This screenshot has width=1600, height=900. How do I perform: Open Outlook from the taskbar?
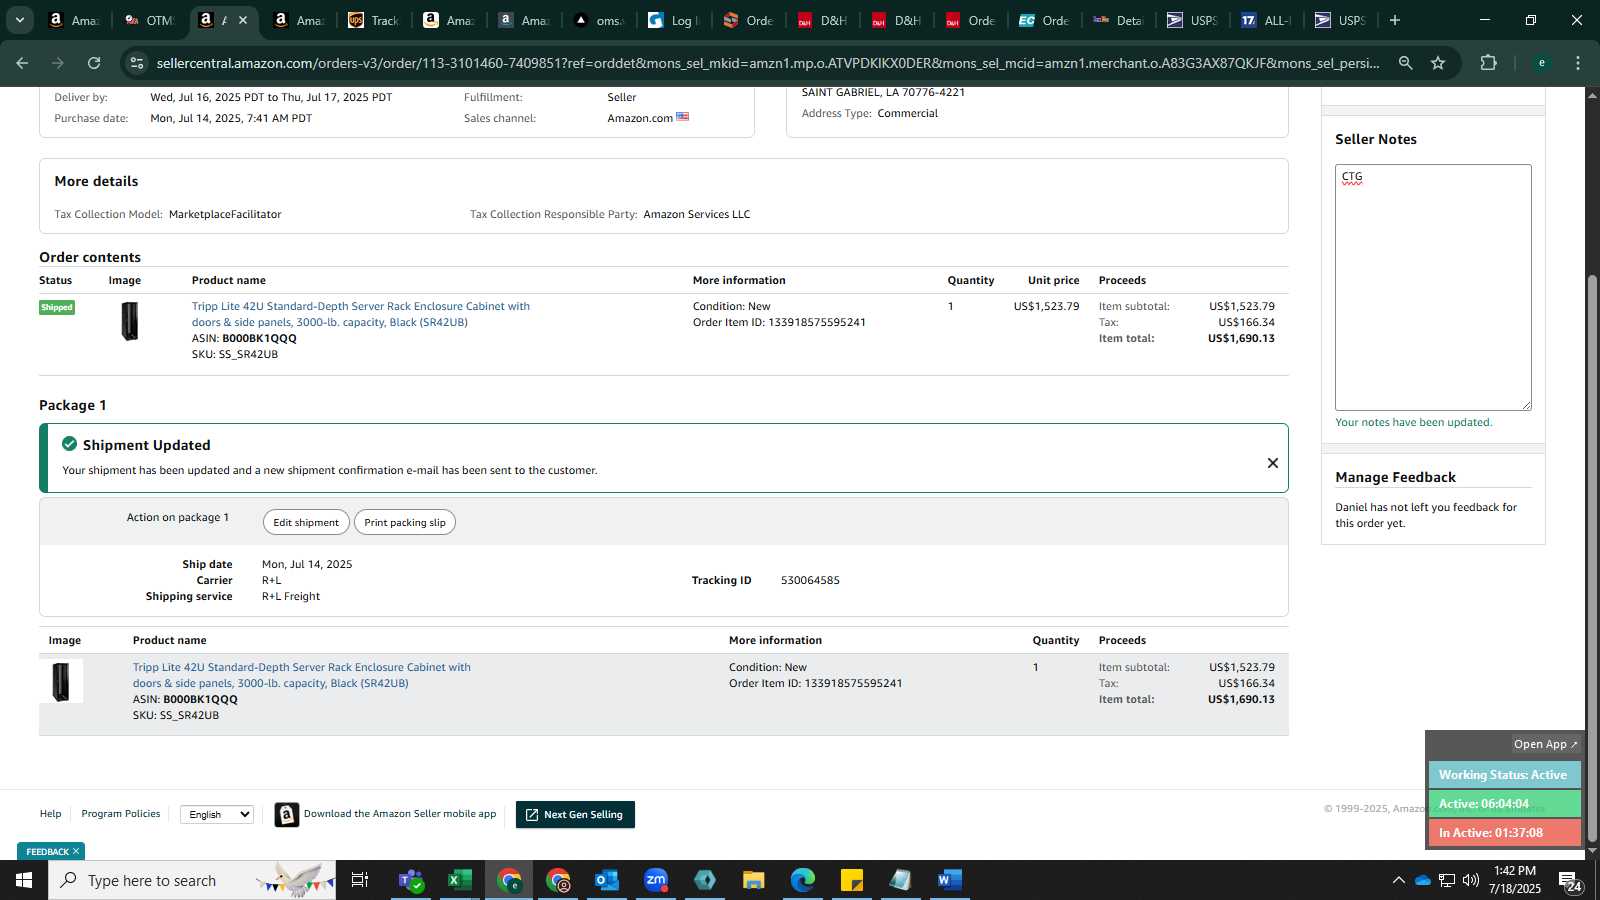tap(607, 880)
